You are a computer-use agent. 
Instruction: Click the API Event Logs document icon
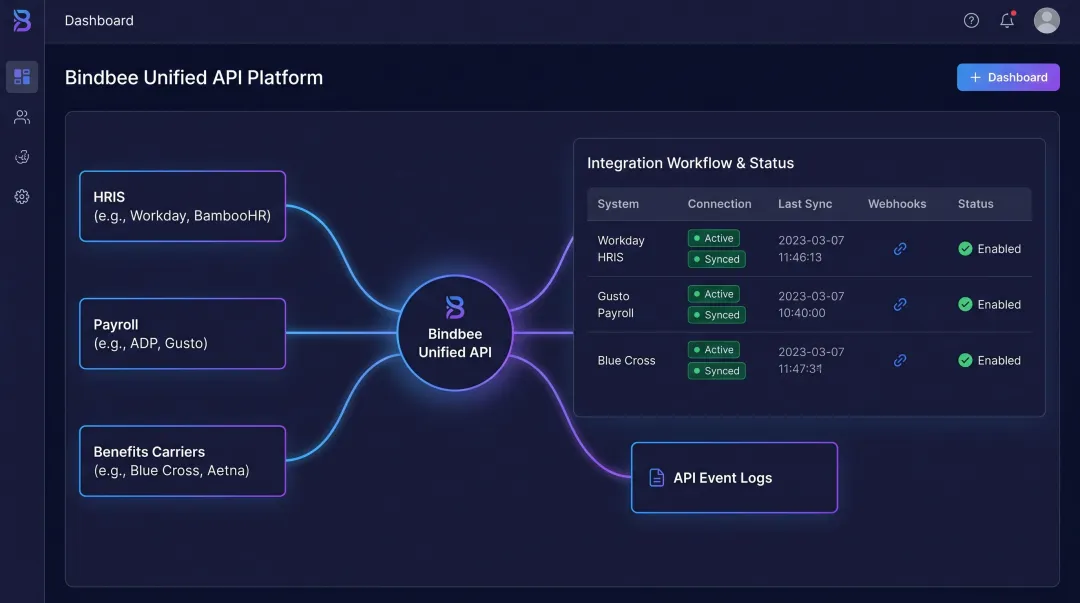pos(656,478)
